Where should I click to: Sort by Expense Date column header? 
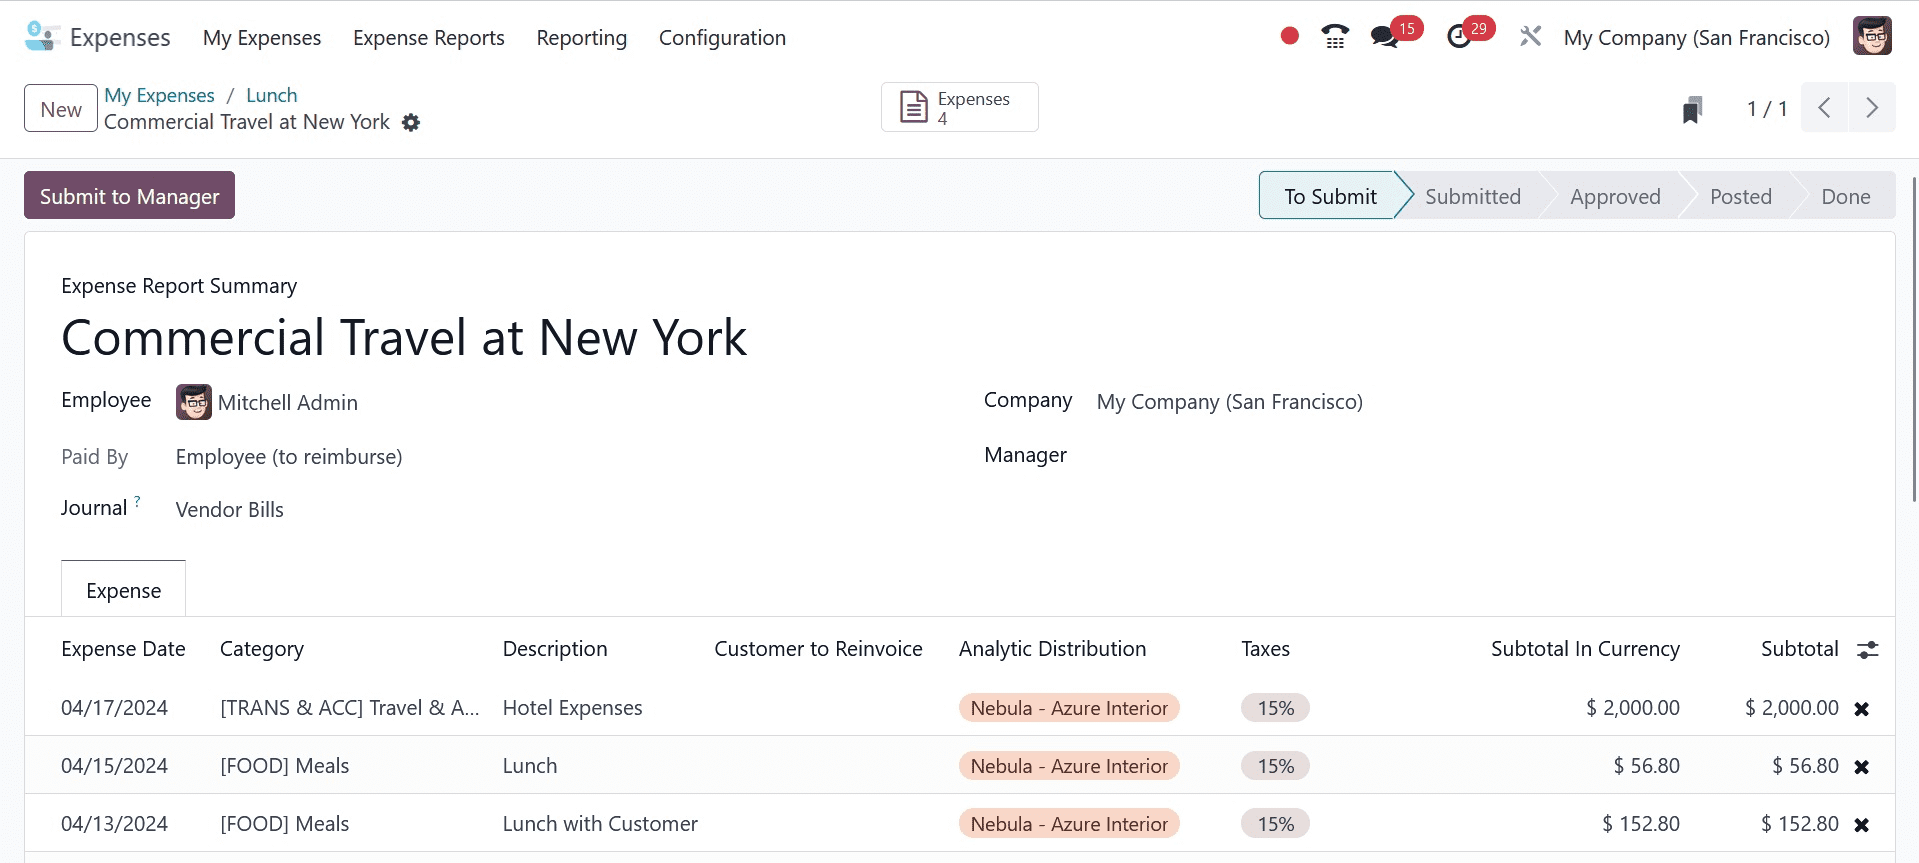pos(123,649)
